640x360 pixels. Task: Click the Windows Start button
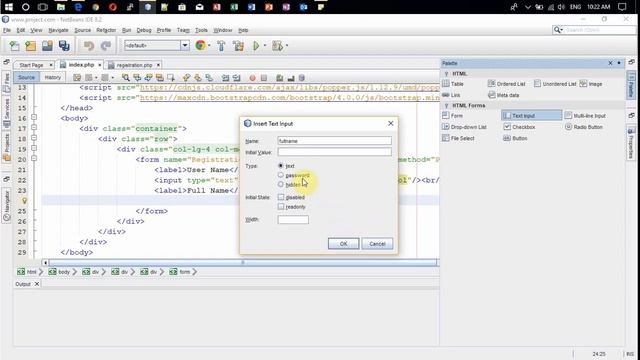[8, 7]
